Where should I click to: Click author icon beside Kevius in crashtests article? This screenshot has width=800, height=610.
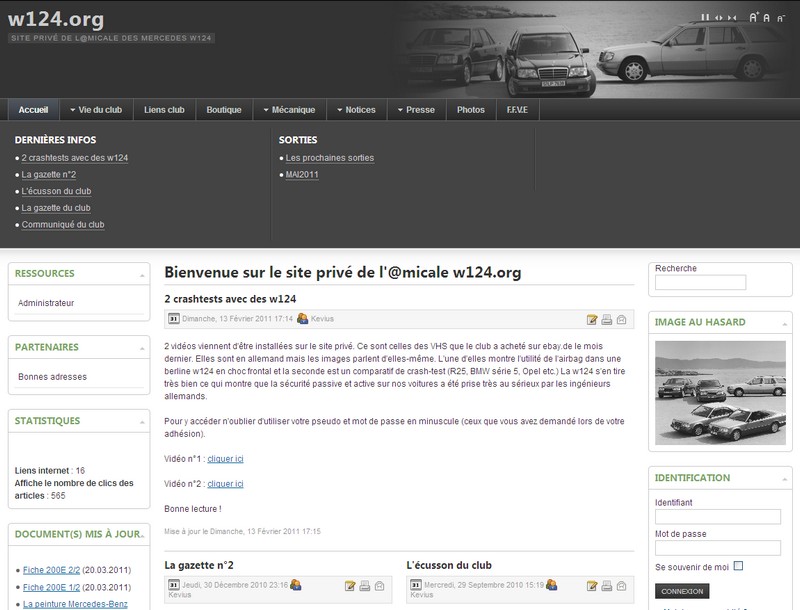(303, 319)
